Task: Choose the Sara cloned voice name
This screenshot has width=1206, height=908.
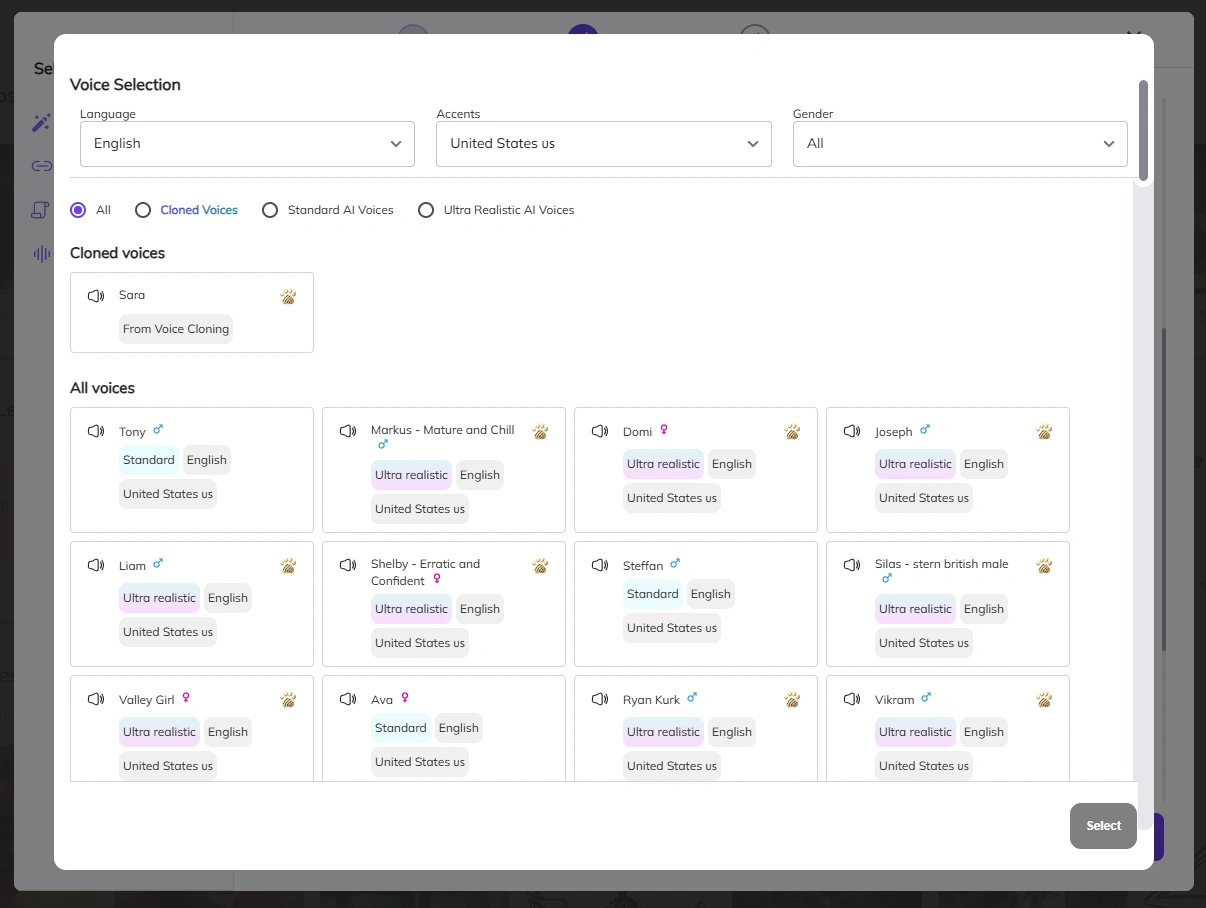Action: 132,295
